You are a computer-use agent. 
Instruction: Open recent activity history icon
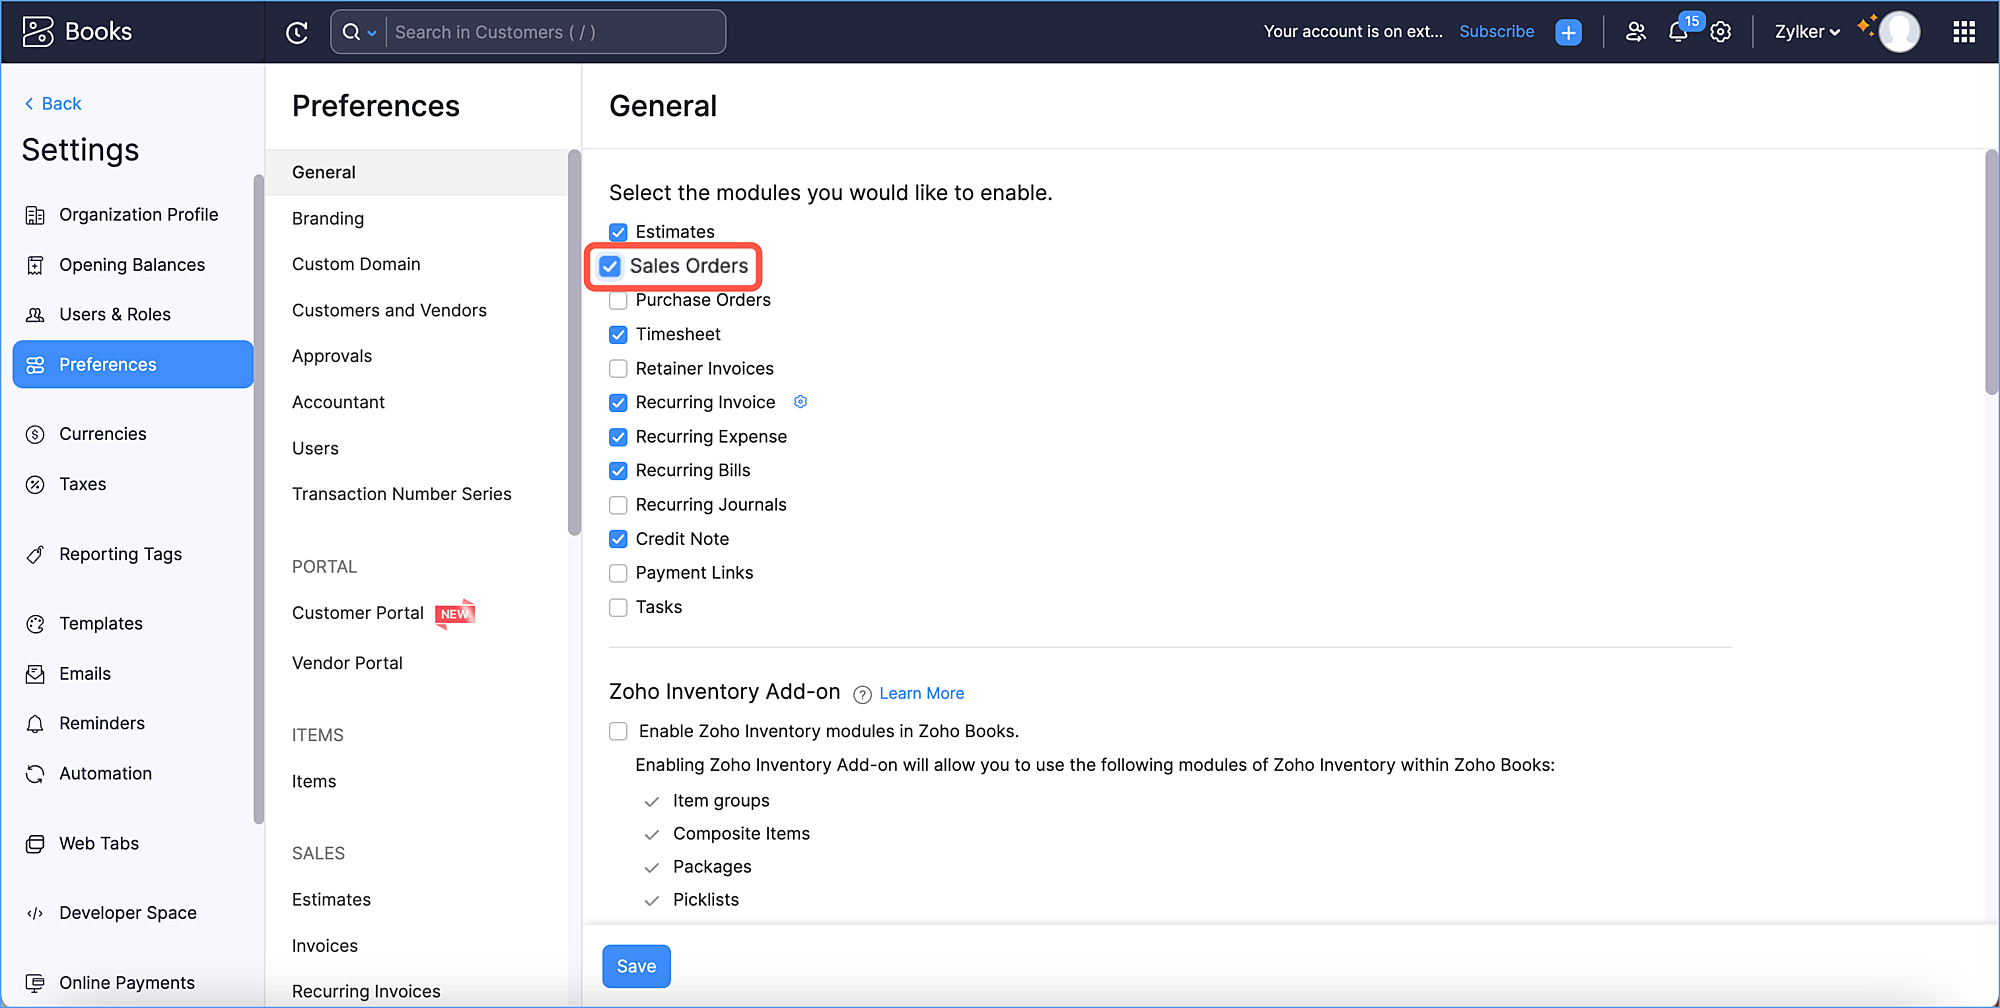tap(297, 32)
